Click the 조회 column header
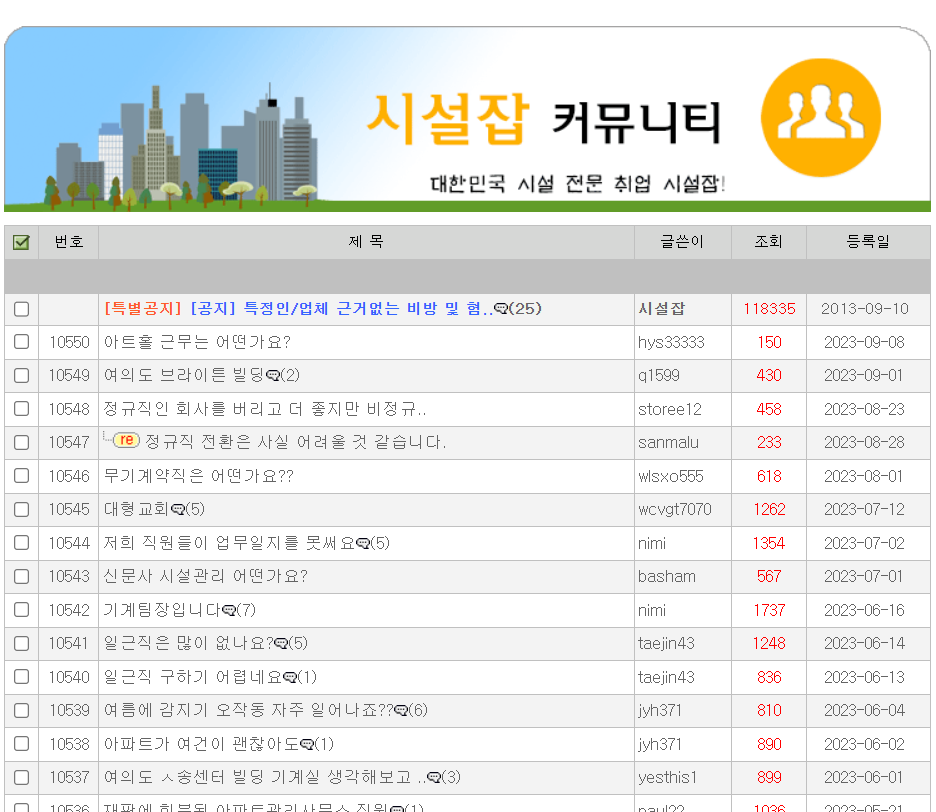 (768, 242)
